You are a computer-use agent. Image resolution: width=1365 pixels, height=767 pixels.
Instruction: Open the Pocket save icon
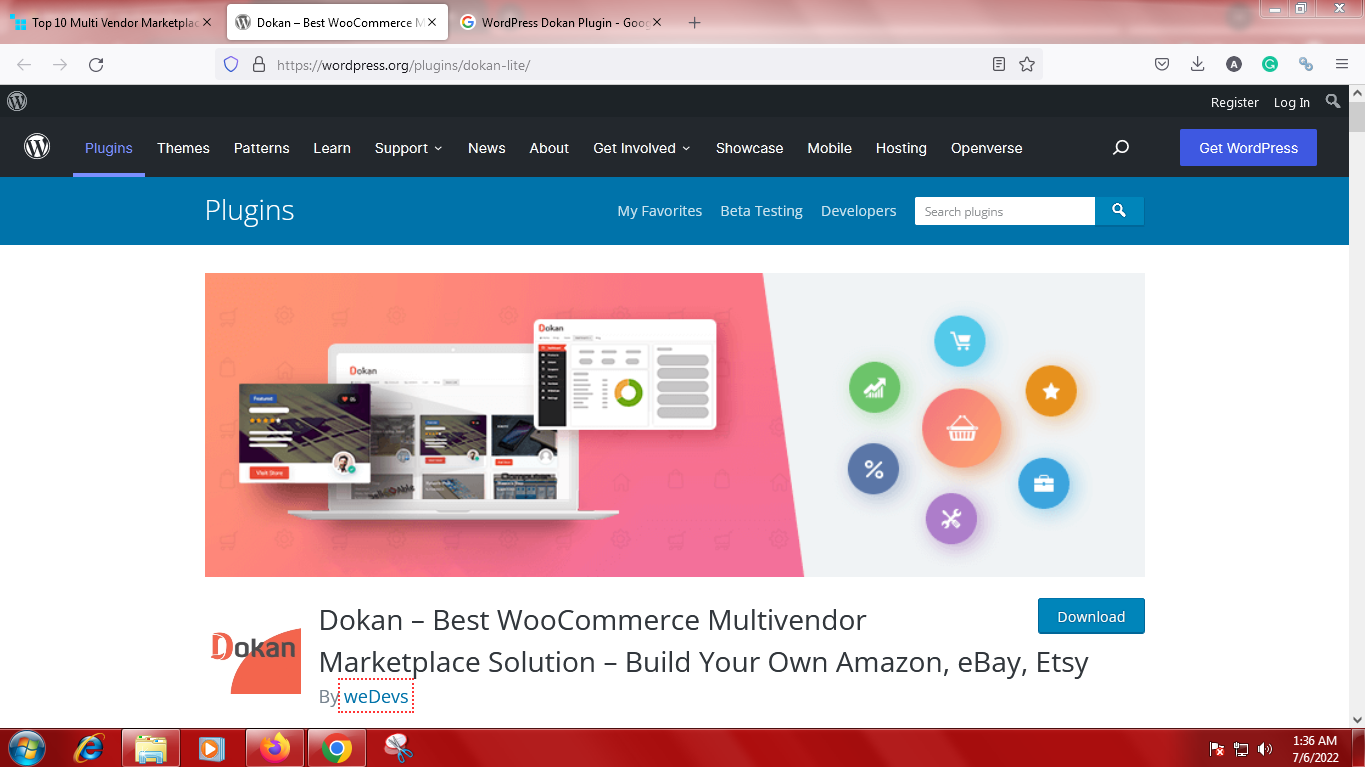point(1162,64)
